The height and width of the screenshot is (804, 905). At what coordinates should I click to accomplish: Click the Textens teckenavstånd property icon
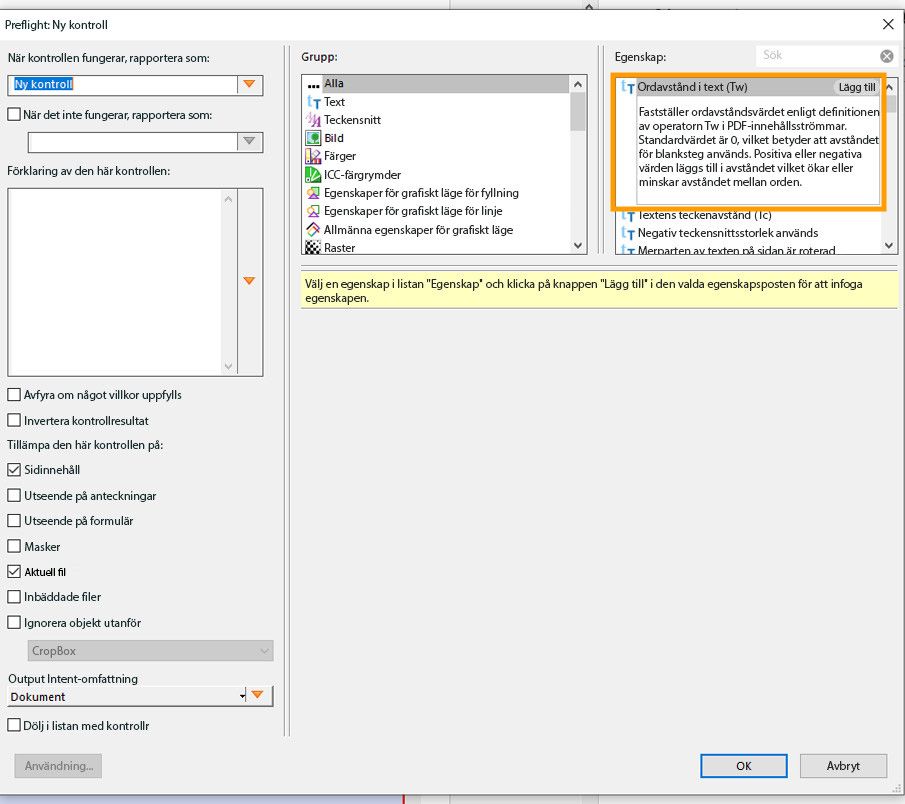click(x=627, y=216)
